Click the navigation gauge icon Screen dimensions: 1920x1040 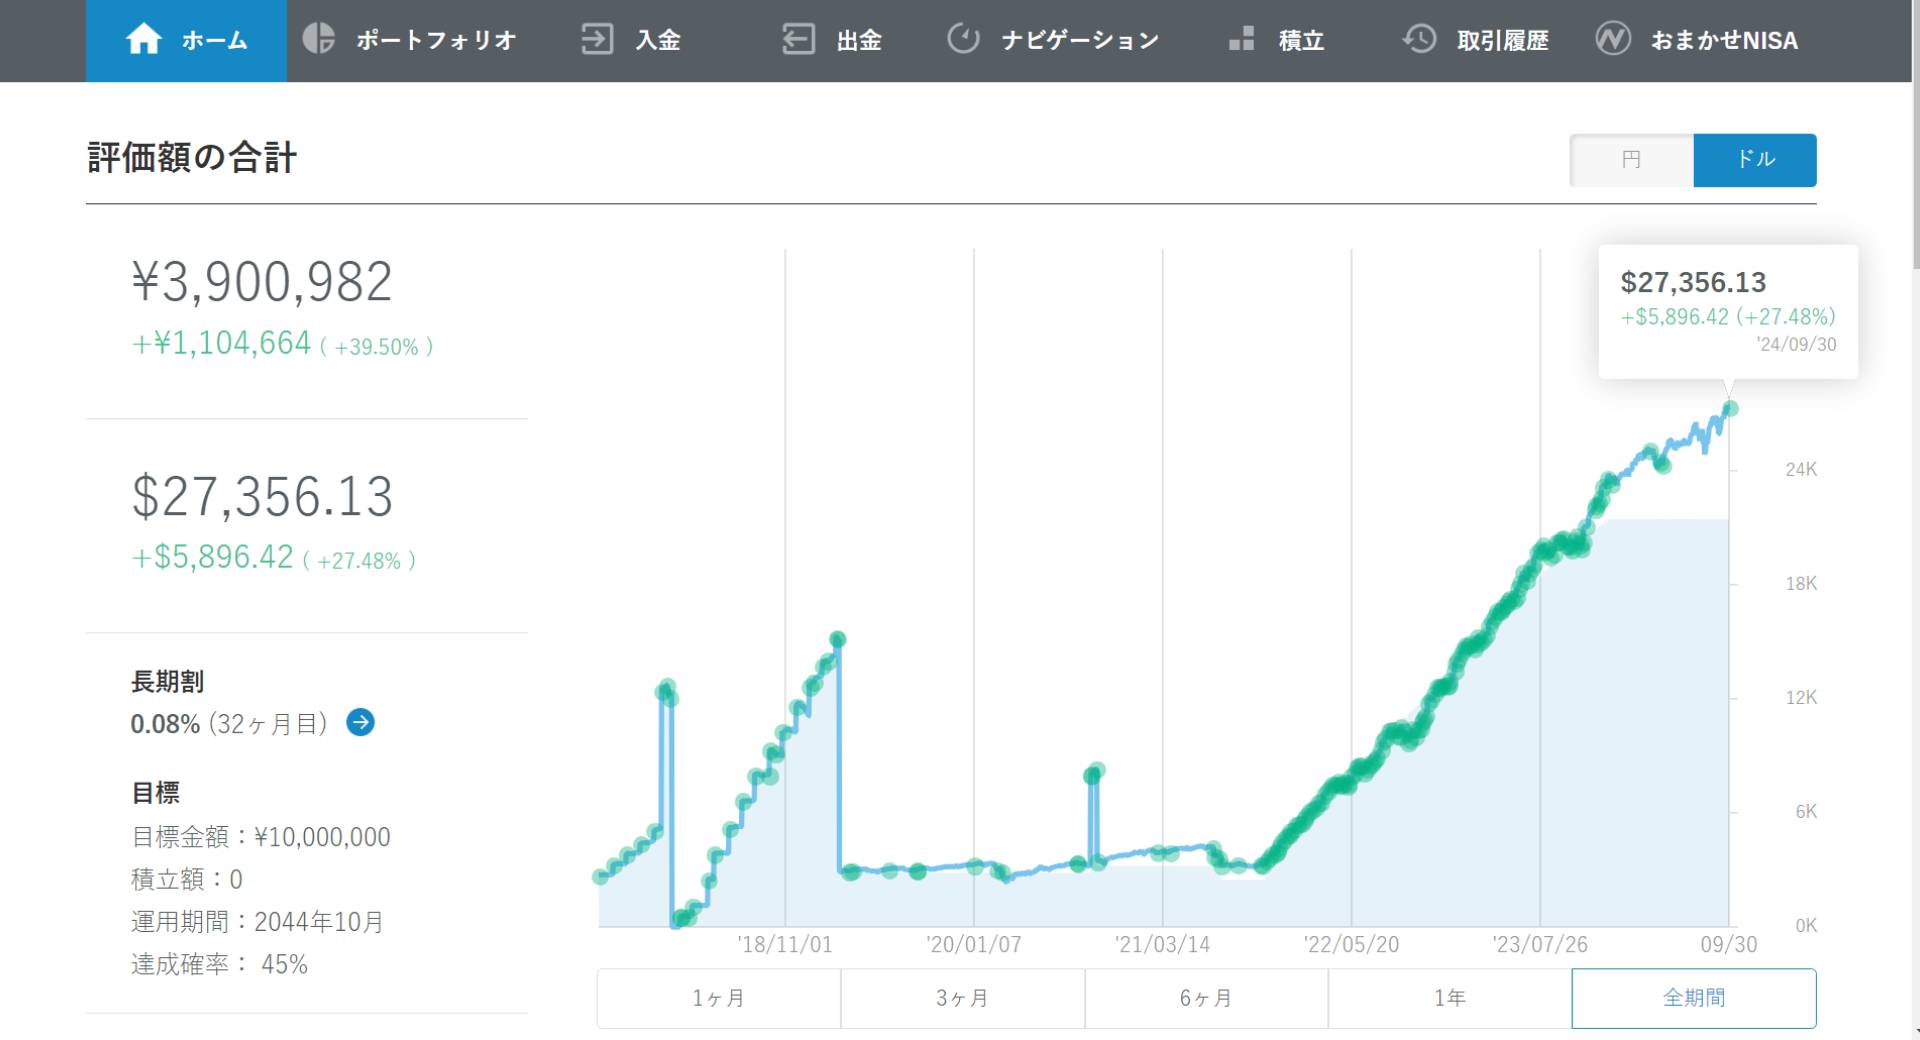tap(963, 39)
